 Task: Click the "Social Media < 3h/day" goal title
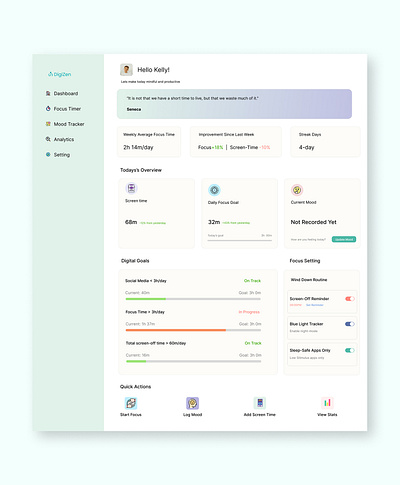146,281
